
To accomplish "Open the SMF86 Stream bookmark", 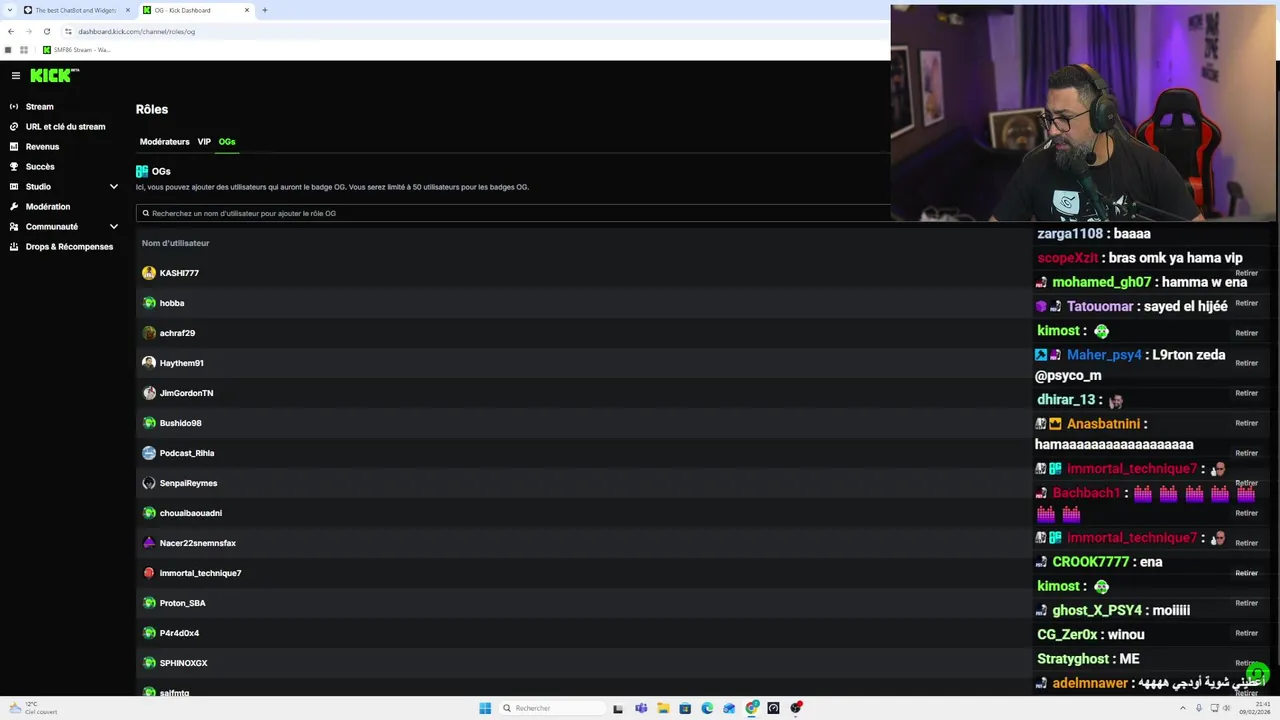I will (76, 50).
